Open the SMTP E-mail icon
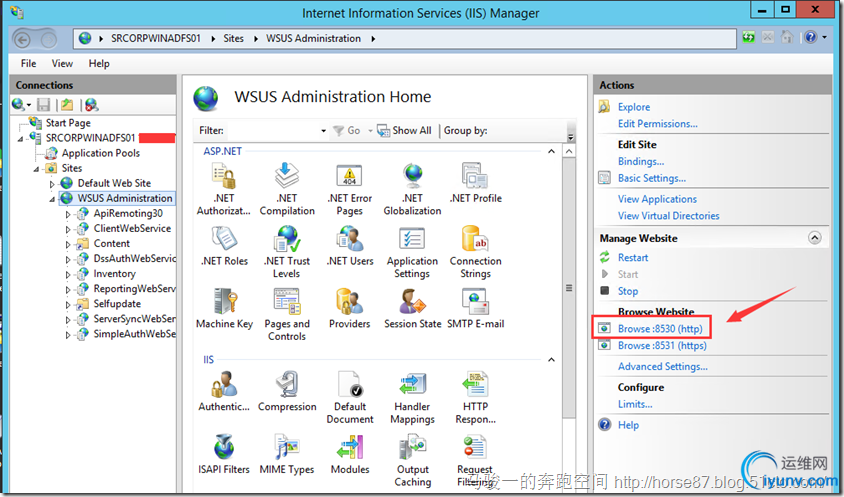The image size is (844, 497). click(x=475, y=302)
